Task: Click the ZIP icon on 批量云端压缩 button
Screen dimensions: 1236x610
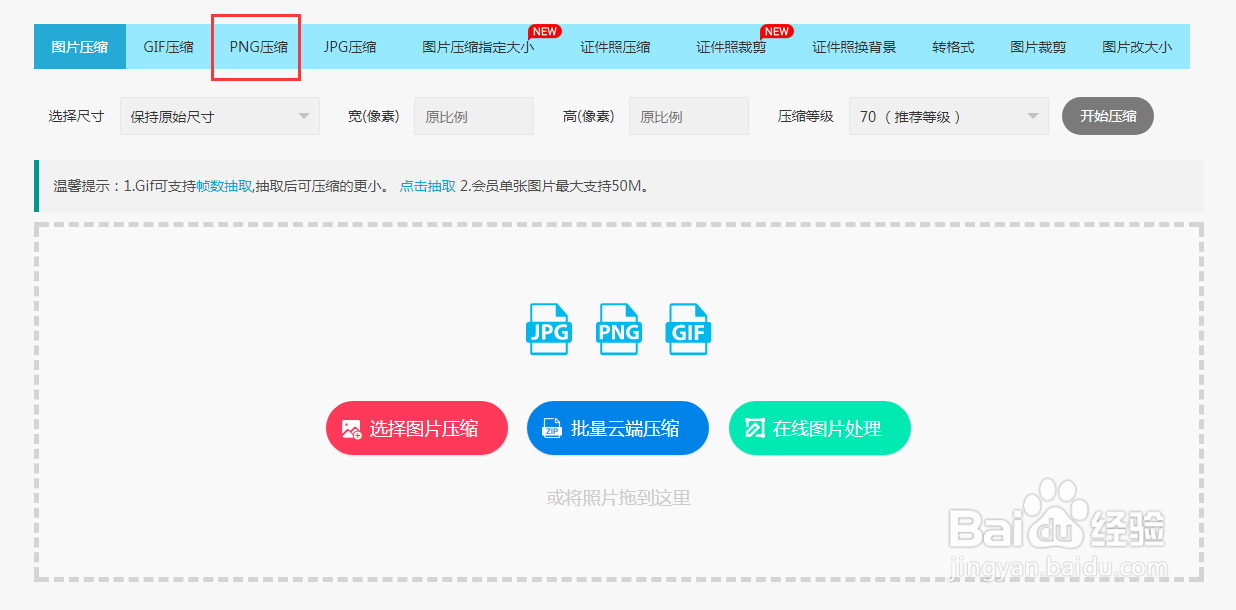Action: (551, 428)
